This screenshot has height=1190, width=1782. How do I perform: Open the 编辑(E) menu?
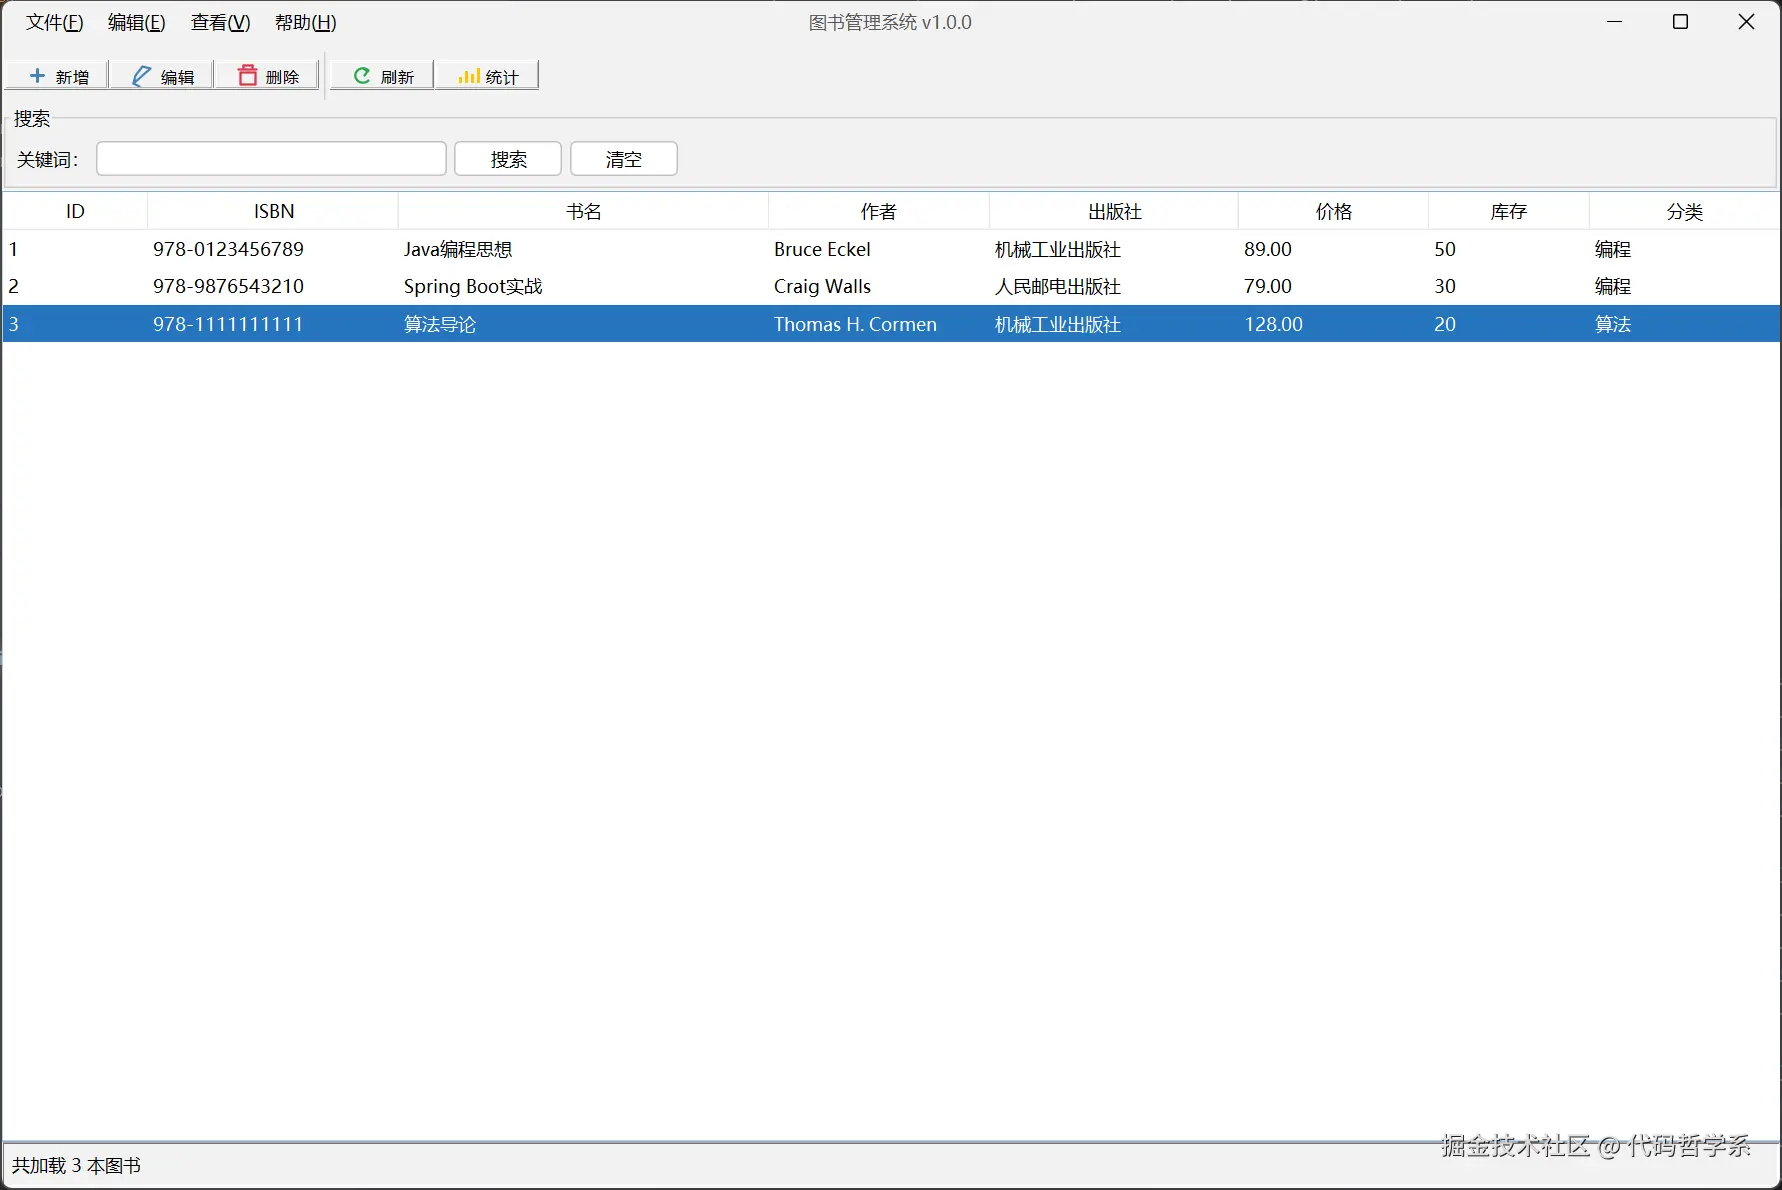tap(136, 22)
